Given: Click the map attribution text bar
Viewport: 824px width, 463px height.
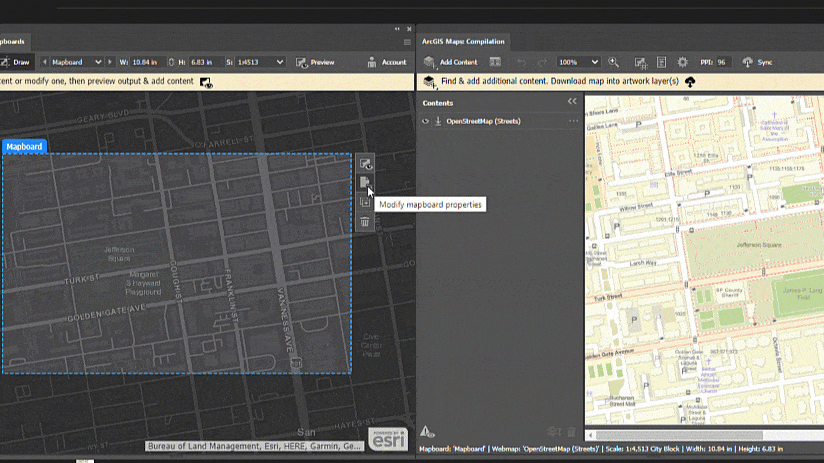Looking at the screenshot, I should pos(254,446).
